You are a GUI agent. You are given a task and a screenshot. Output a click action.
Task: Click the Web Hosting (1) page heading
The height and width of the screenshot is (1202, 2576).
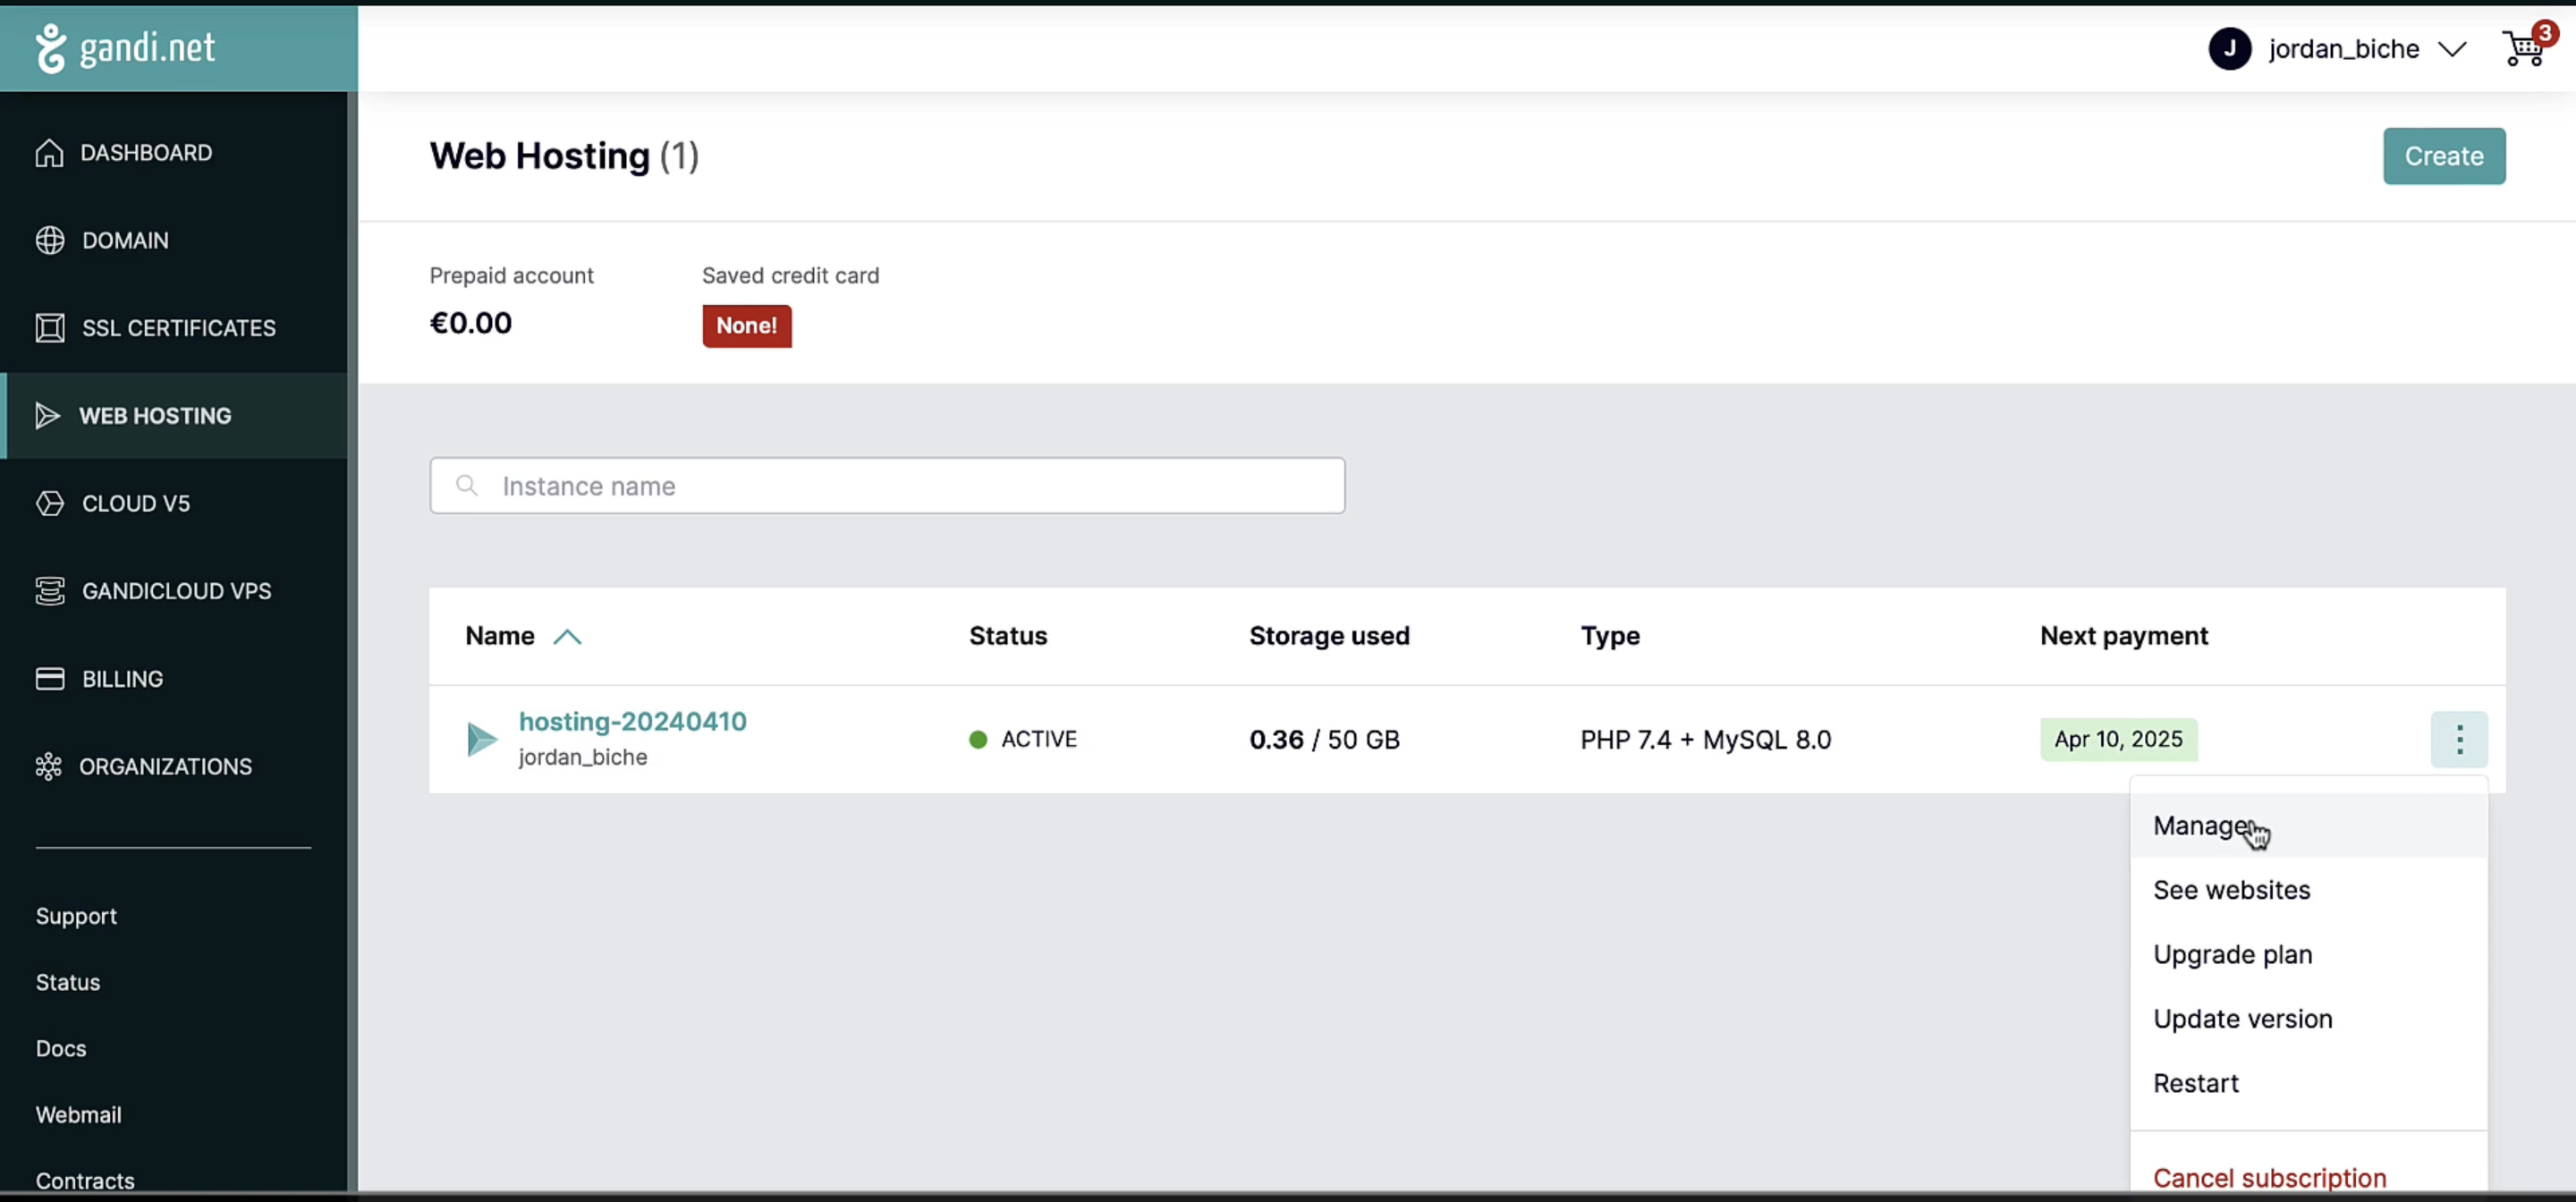click(x=564, y=156)
